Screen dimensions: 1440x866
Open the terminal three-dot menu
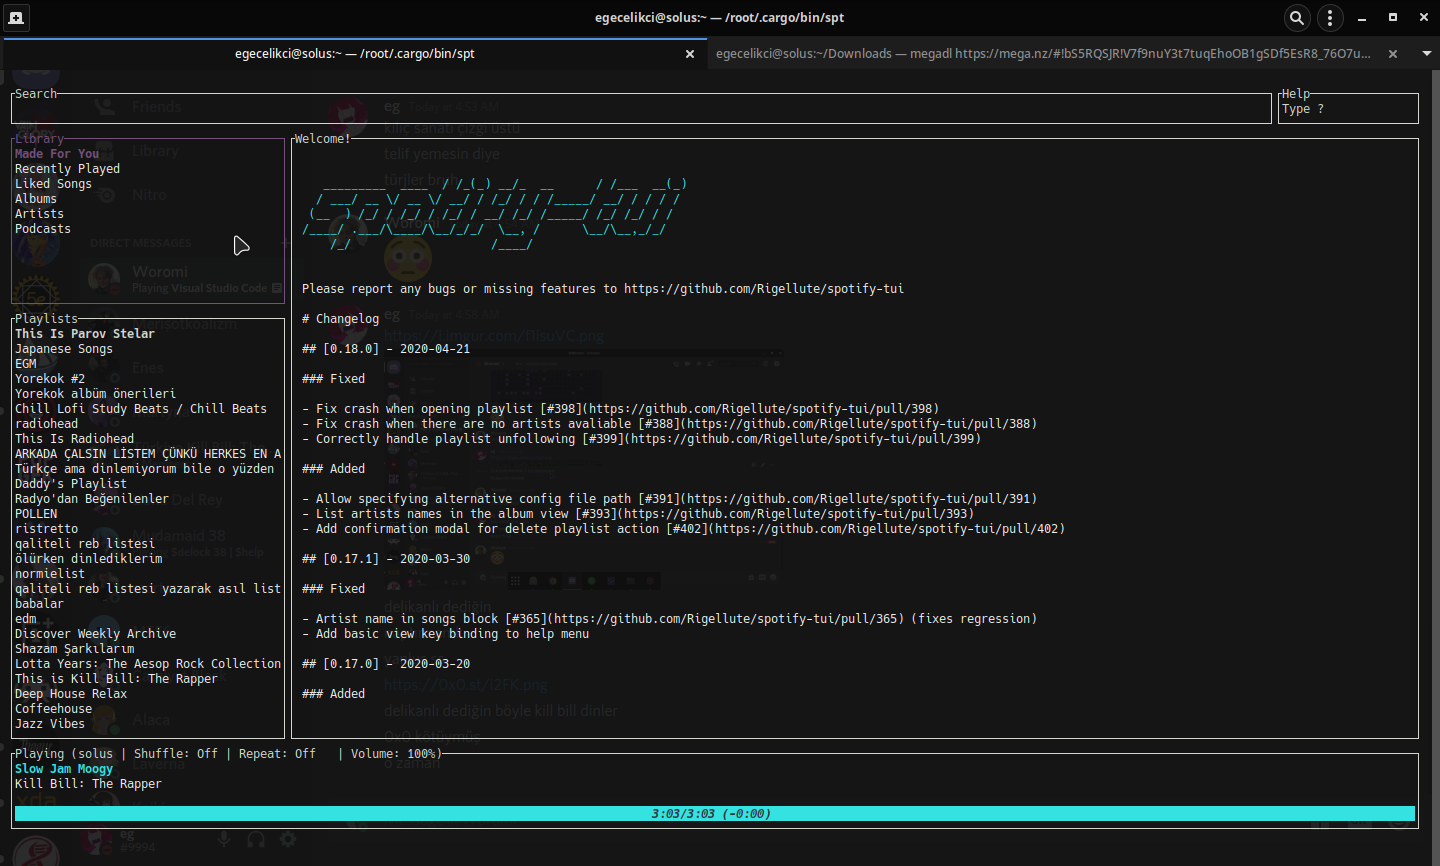1330,18
